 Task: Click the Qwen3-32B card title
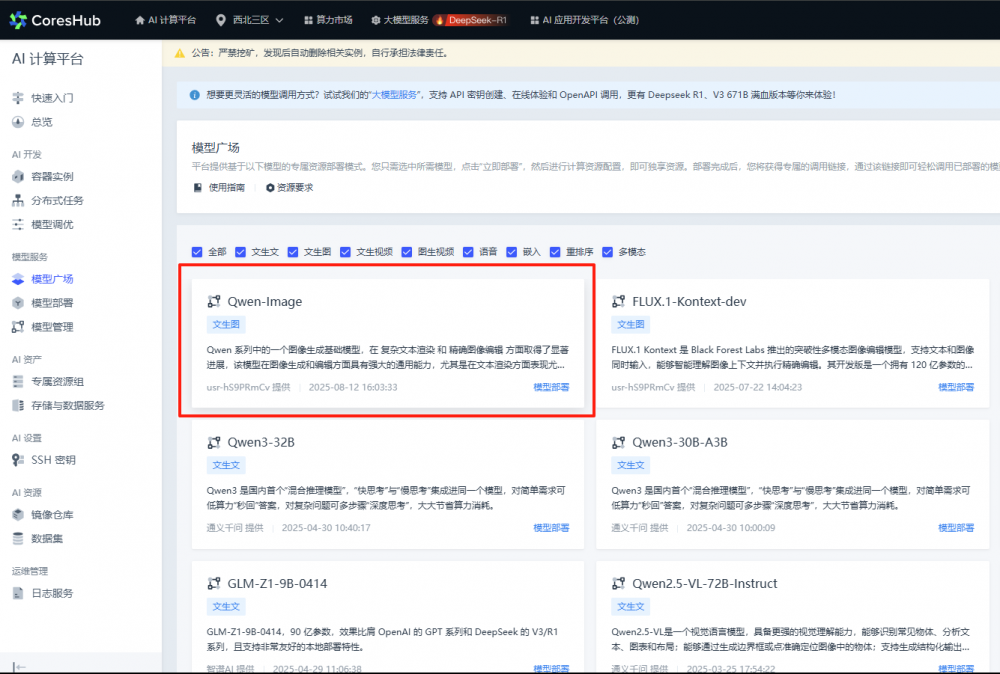click(x=261, y=443)
